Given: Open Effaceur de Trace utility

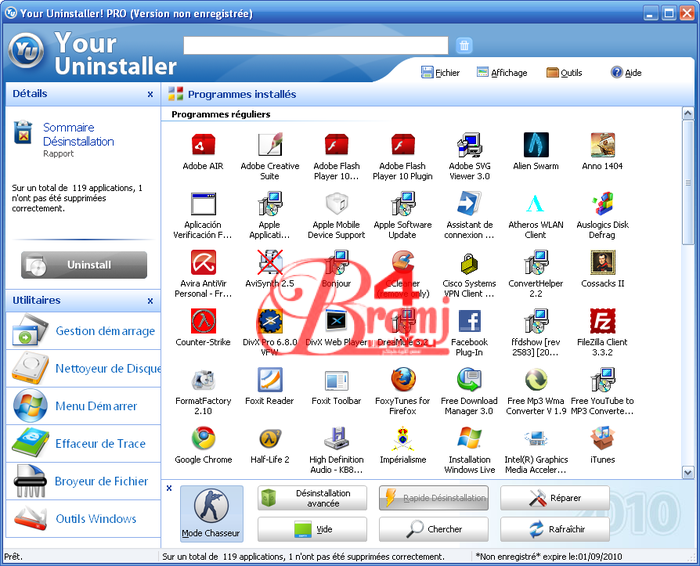Looking at the screenshot, I should [x=83, y=443].
